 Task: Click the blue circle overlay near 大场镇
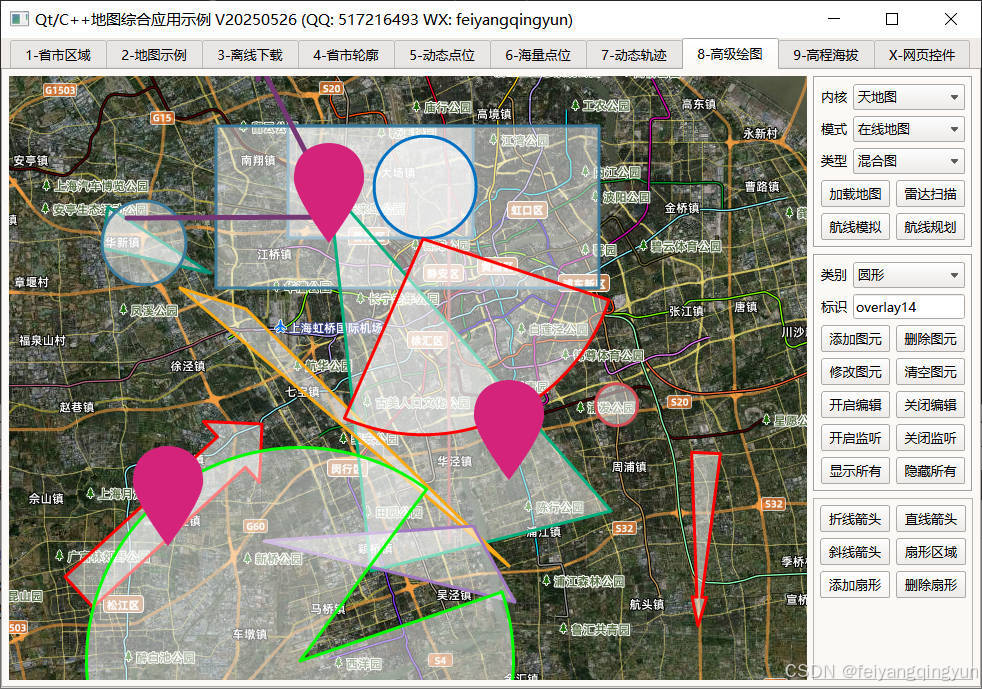(425, 187)
